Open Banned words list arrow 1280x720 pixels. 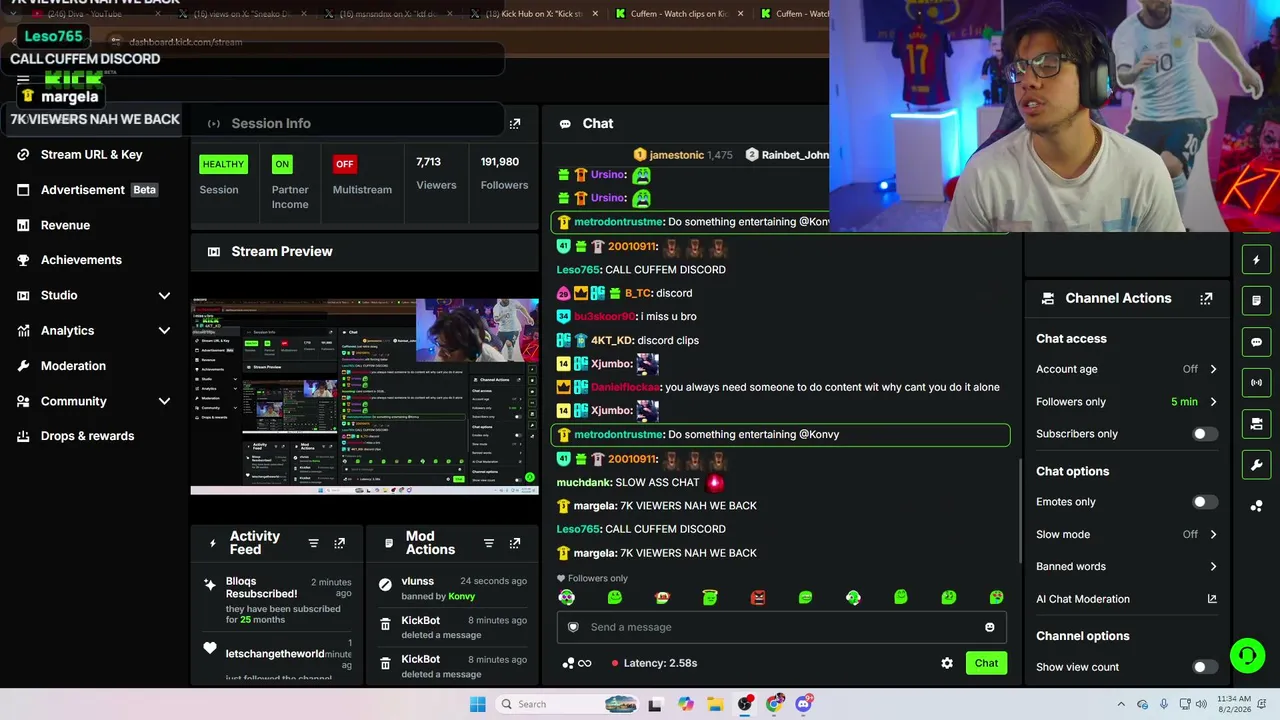point(1213,566)
